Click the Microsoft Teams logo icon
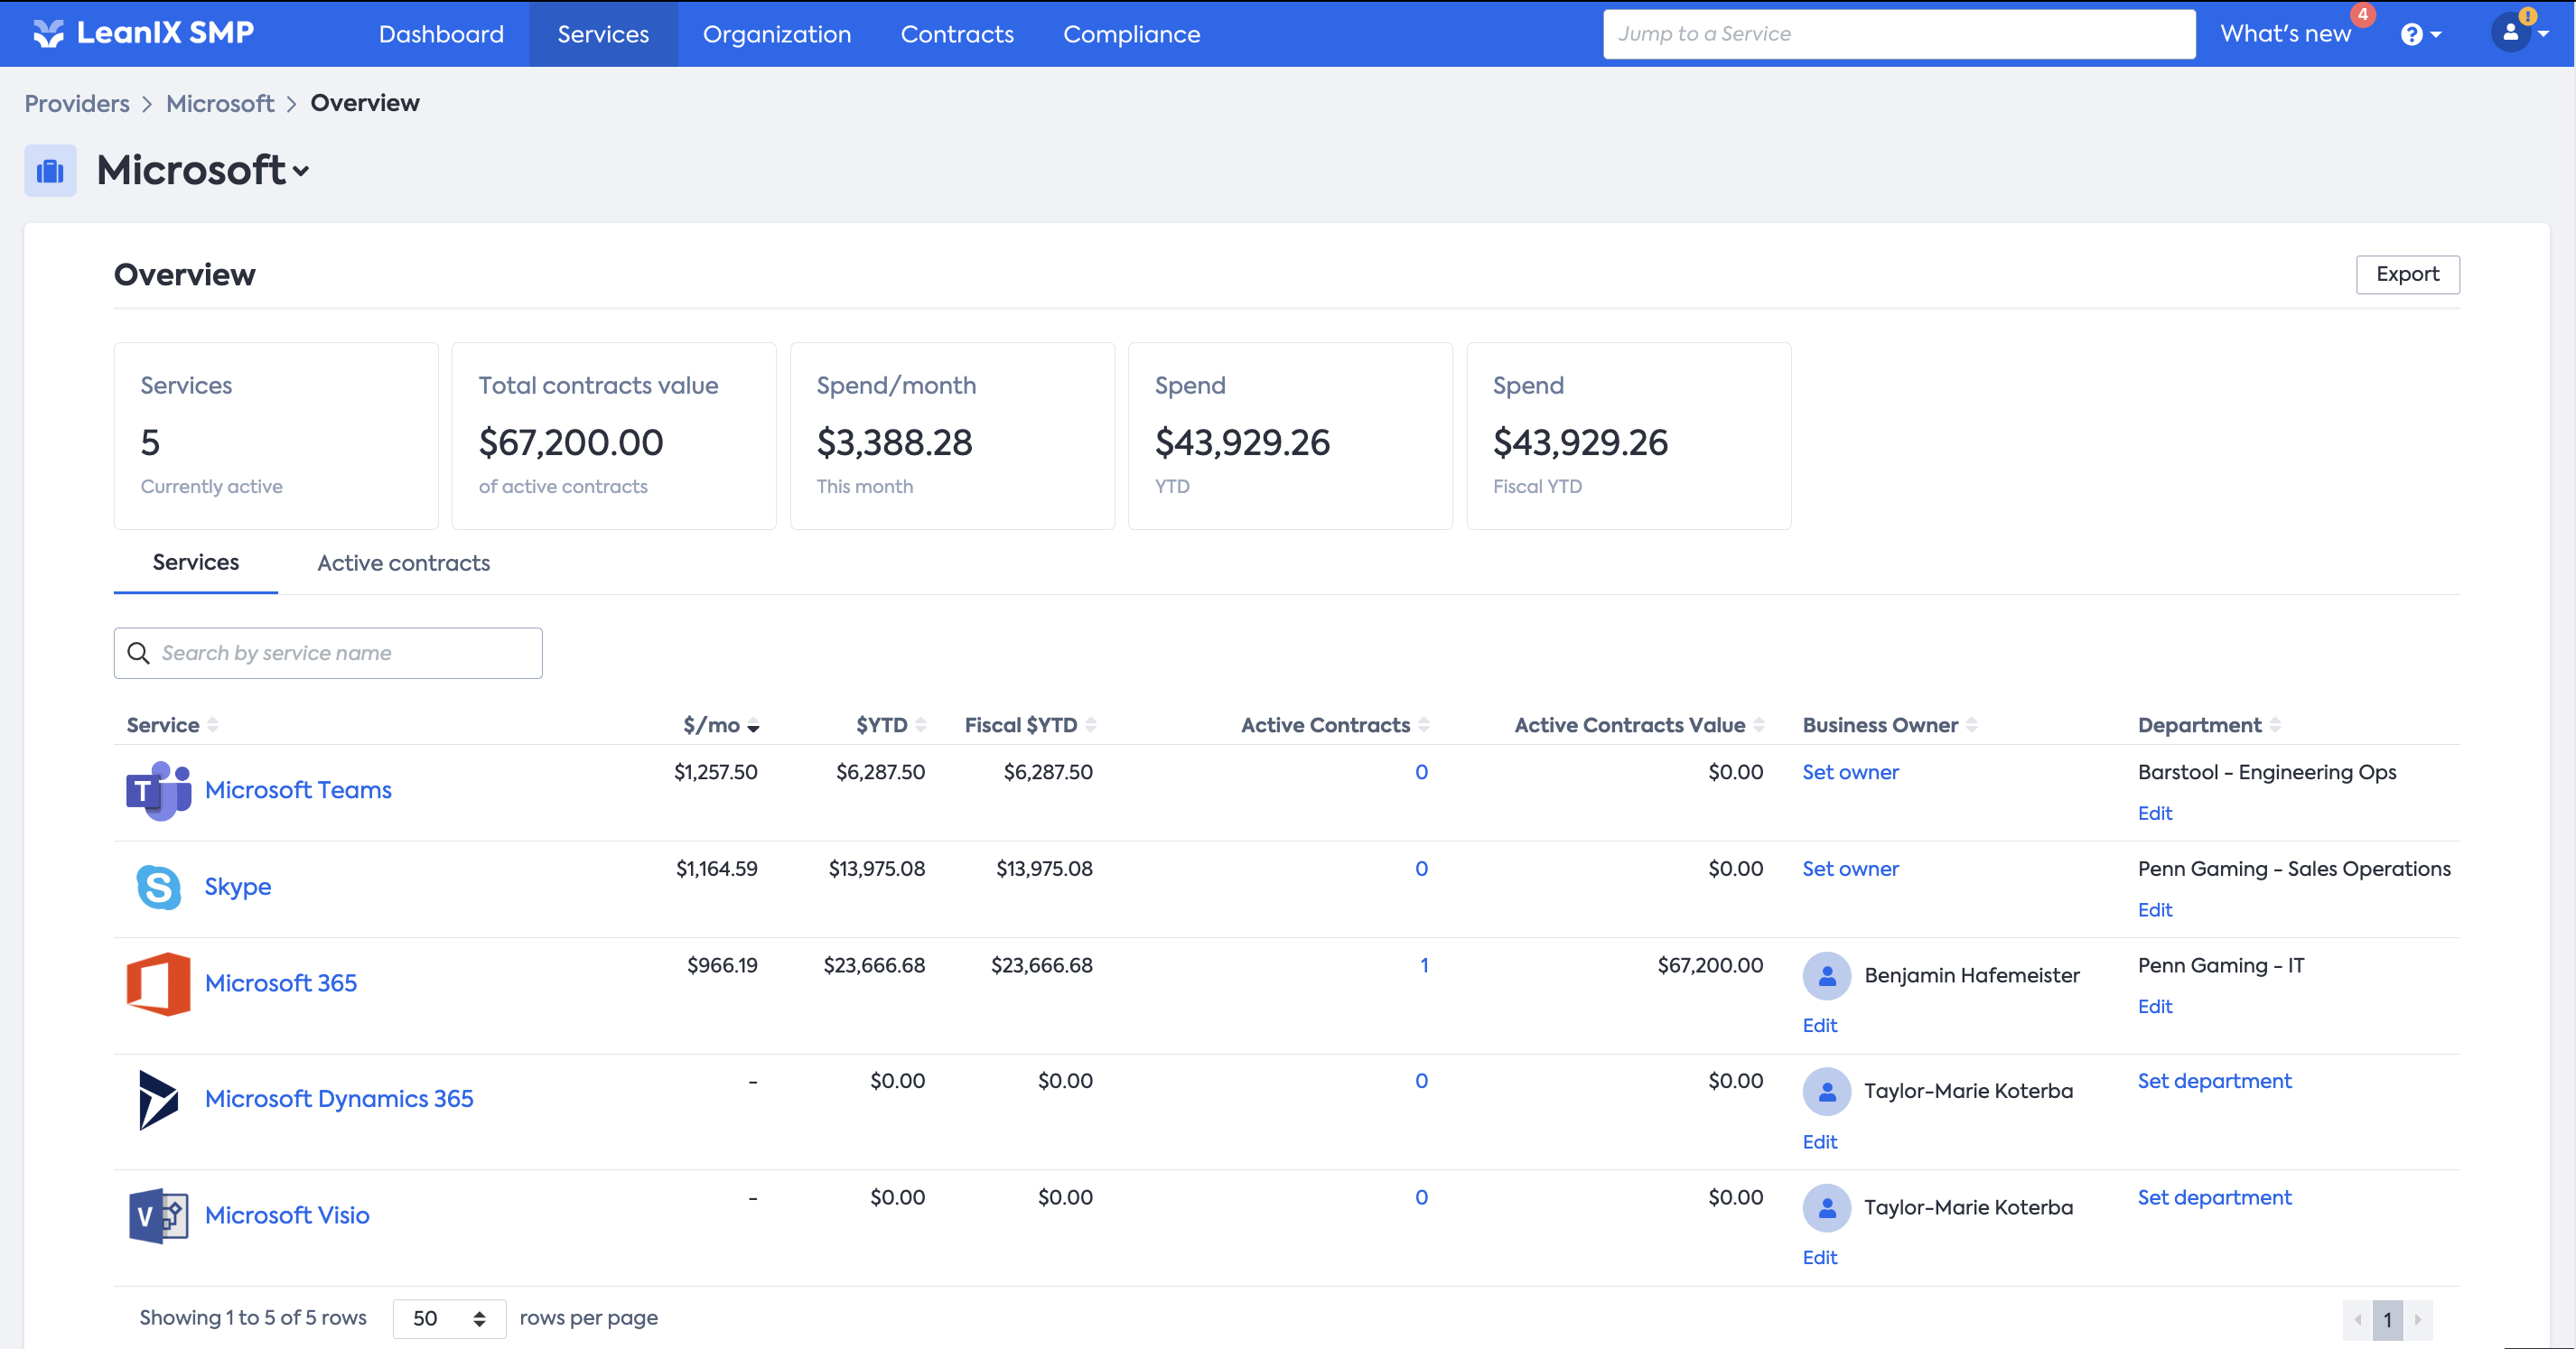 (x=158, y=790)
